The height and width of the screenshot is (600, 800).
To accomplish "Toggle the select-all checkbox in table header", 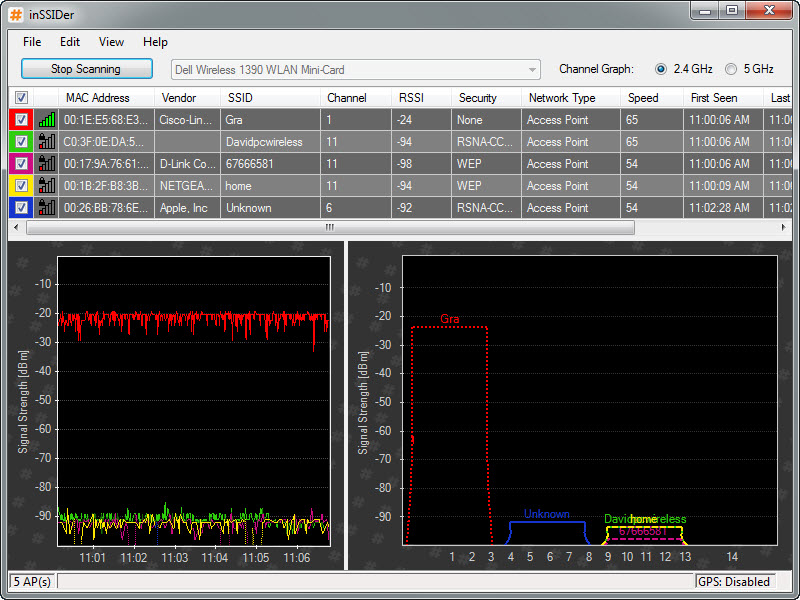I will 21,98.
